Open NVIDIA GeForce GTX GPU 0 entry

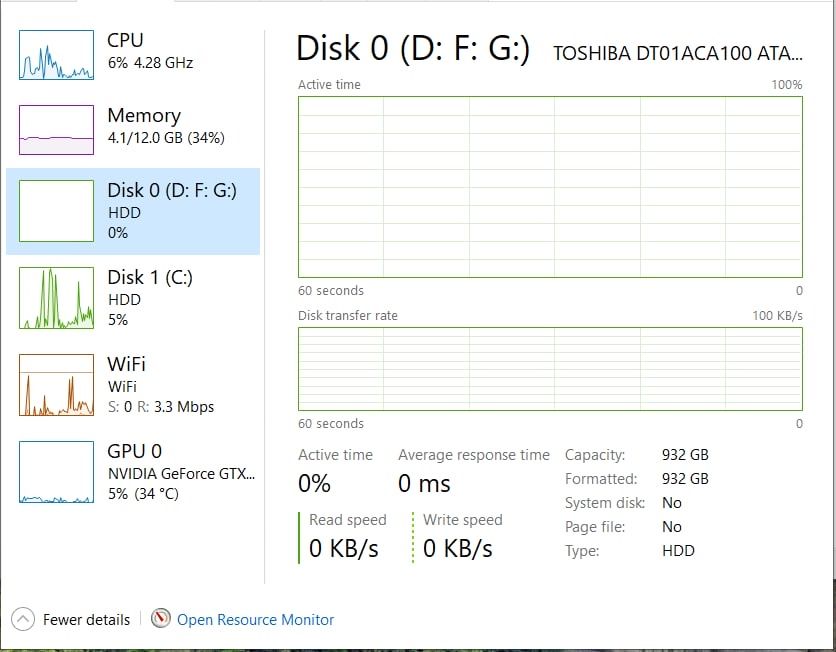(181, 473)
